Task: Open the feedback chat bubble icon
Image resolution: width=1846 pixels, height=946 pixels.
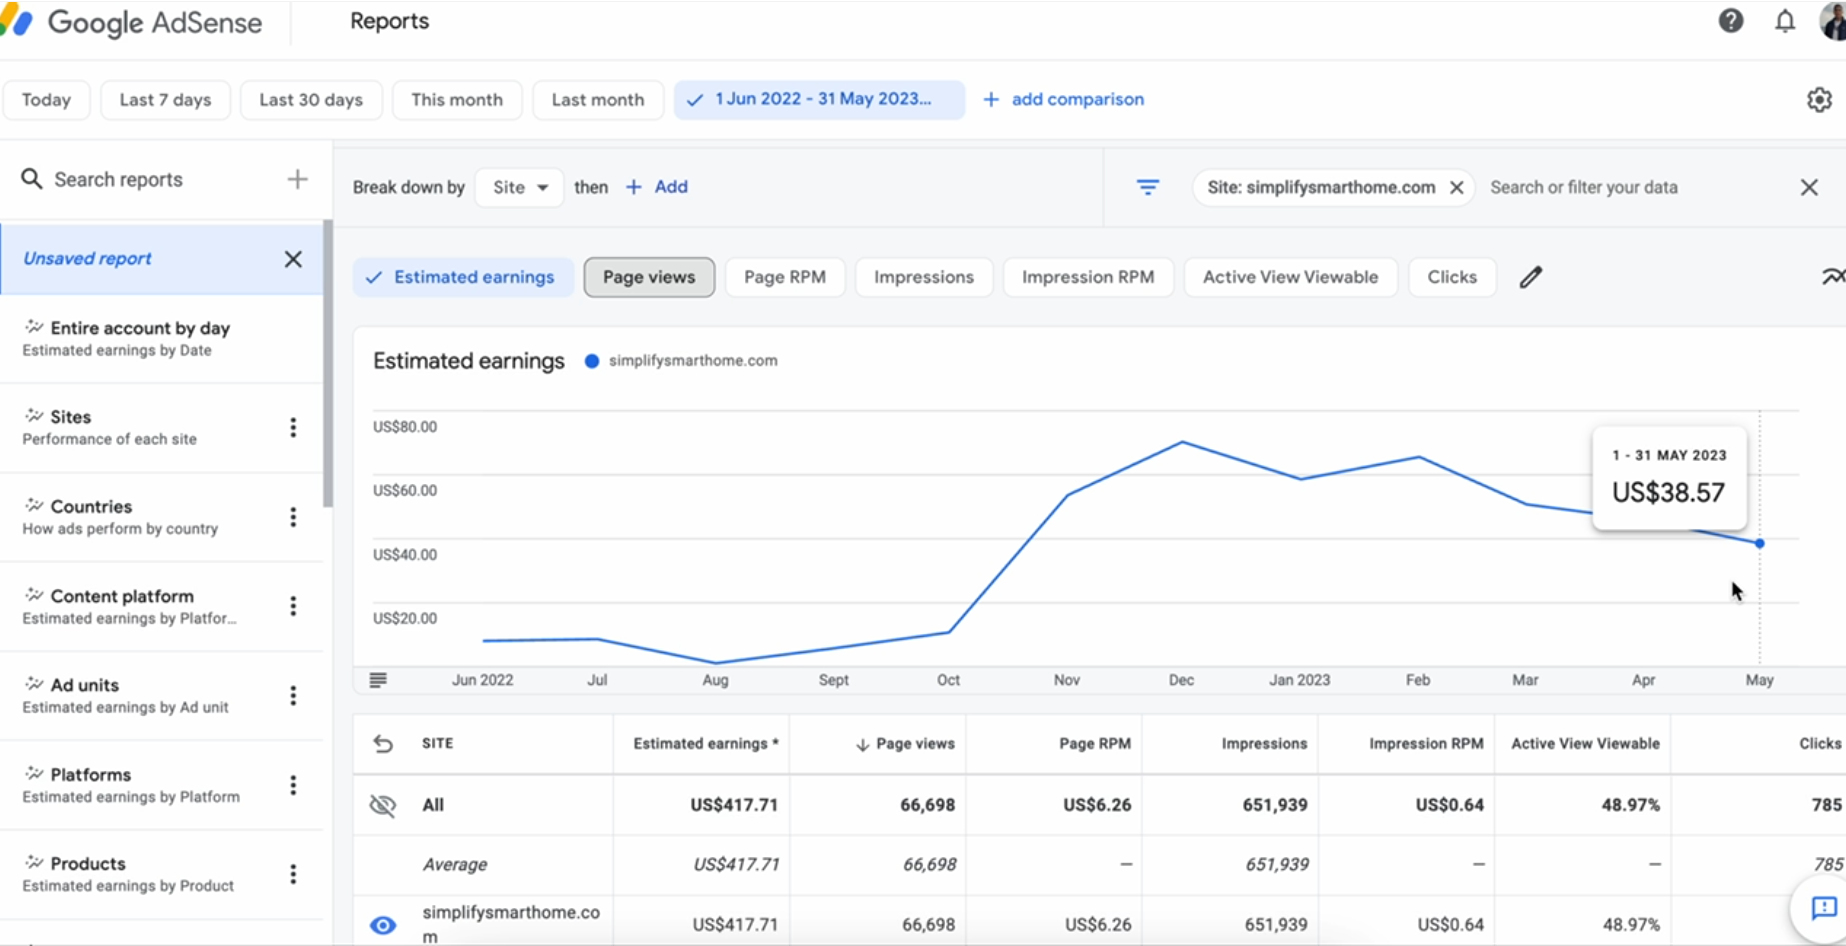Action: tap(1824, 908)
